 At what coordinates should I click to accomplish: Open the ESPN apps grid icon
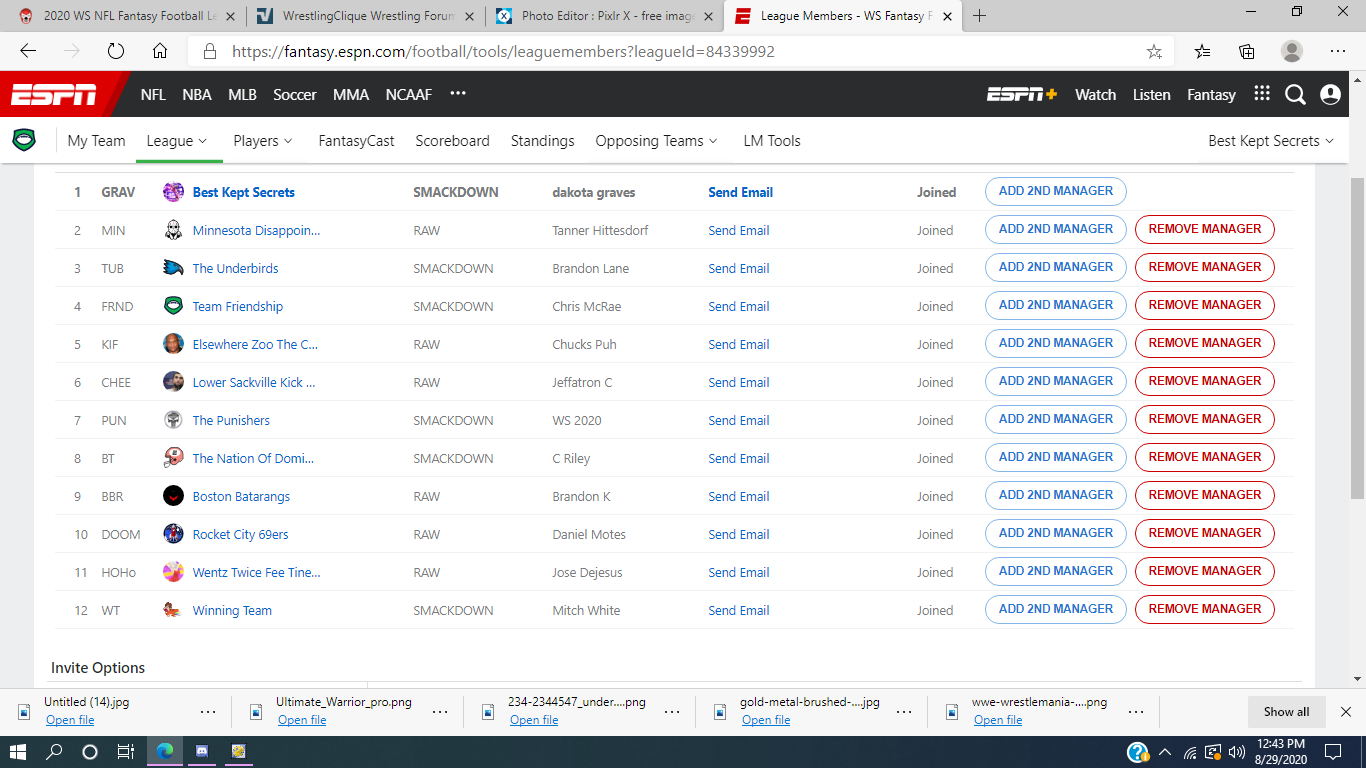pos(1262,94)
